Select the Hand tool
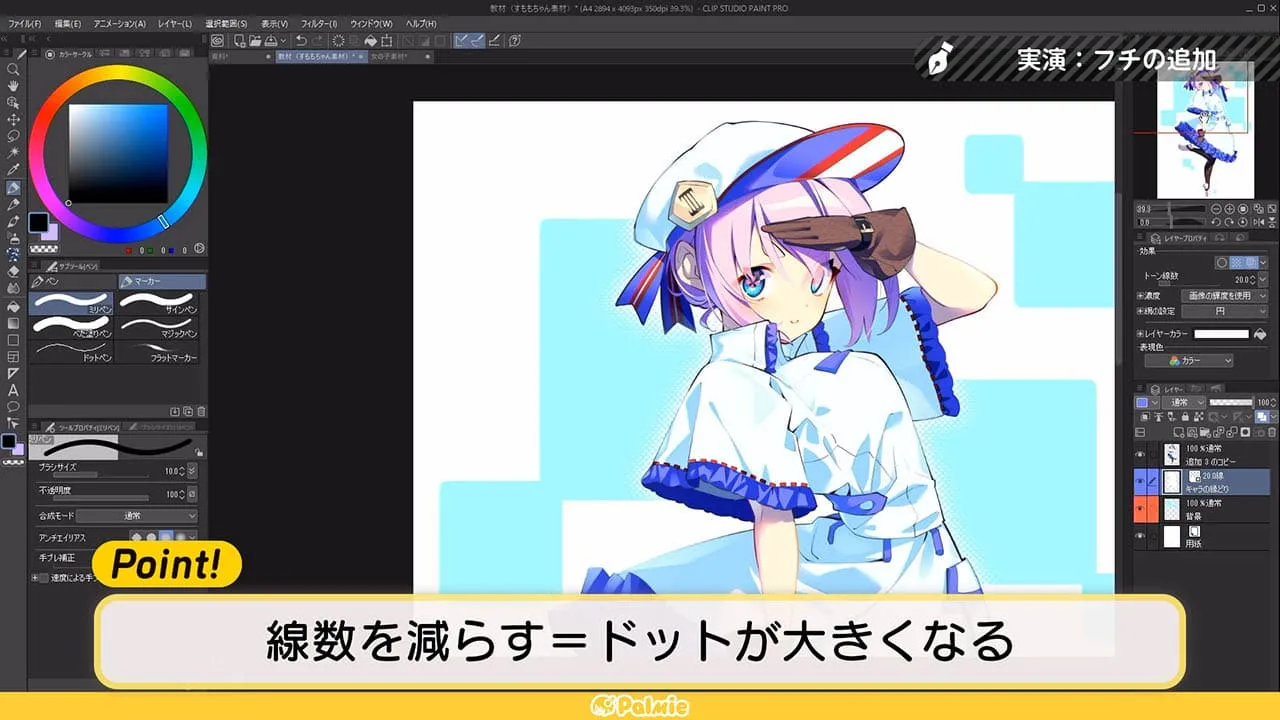Screen dimensions: 1280x720 click(x=13, y=85)
